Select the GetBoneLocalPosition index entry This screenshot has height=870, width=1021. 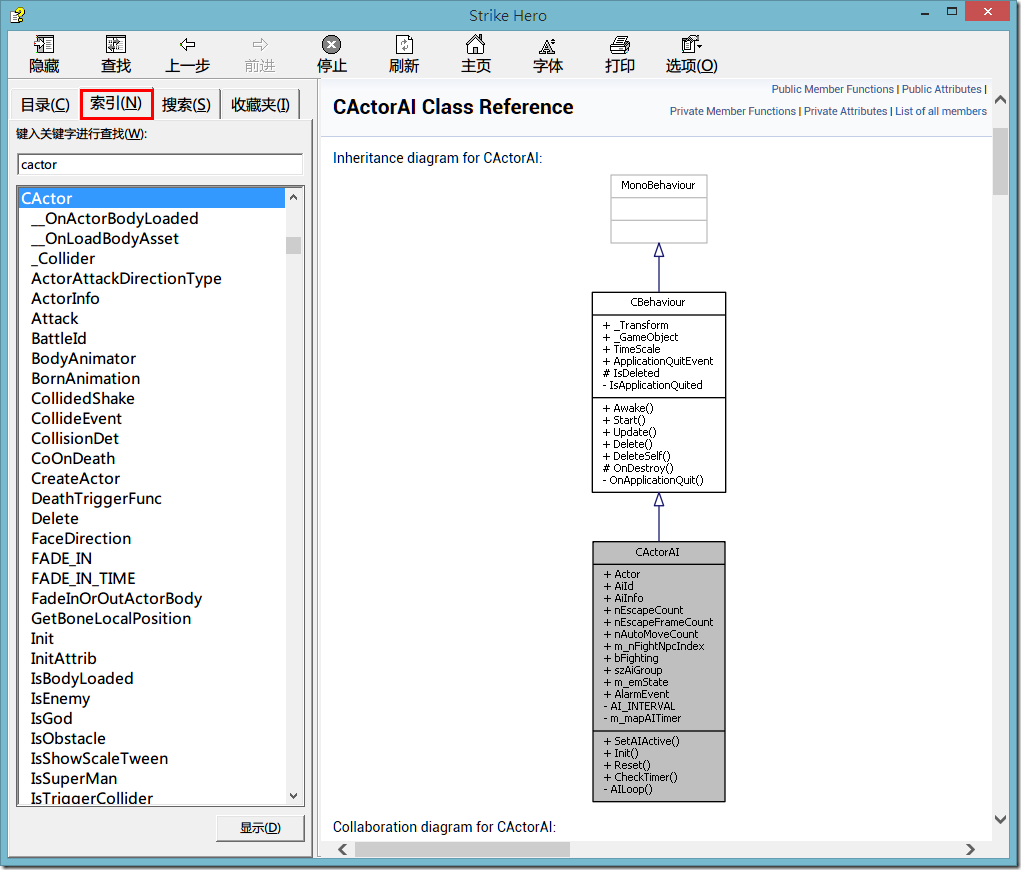tap(111, 618)
